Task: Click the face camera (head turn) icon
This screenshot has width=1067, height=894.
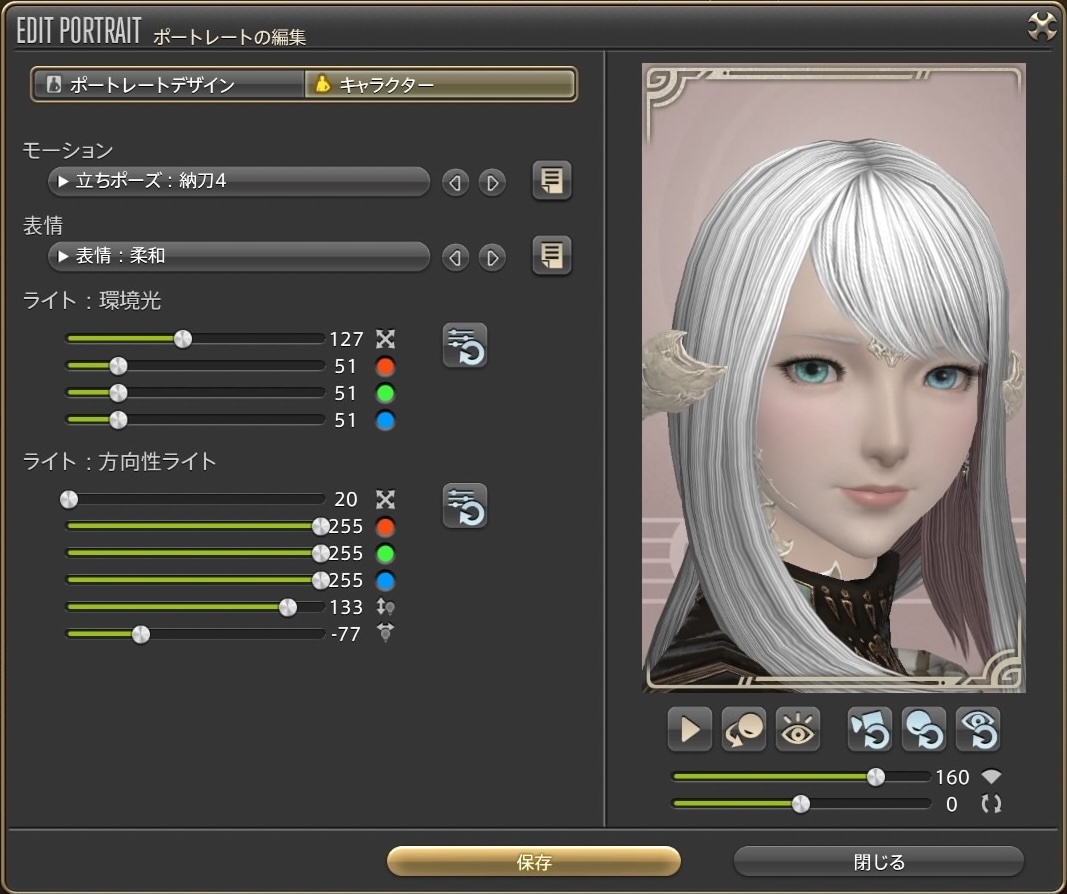Action: [x=744, y=729]
